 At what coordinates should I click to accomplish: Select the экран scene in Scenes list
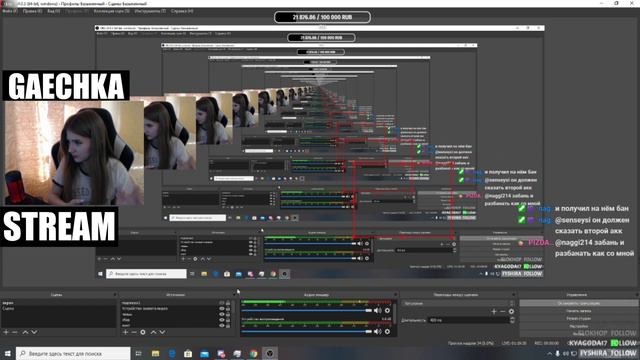pyautogui.click(x=58, y=303)
